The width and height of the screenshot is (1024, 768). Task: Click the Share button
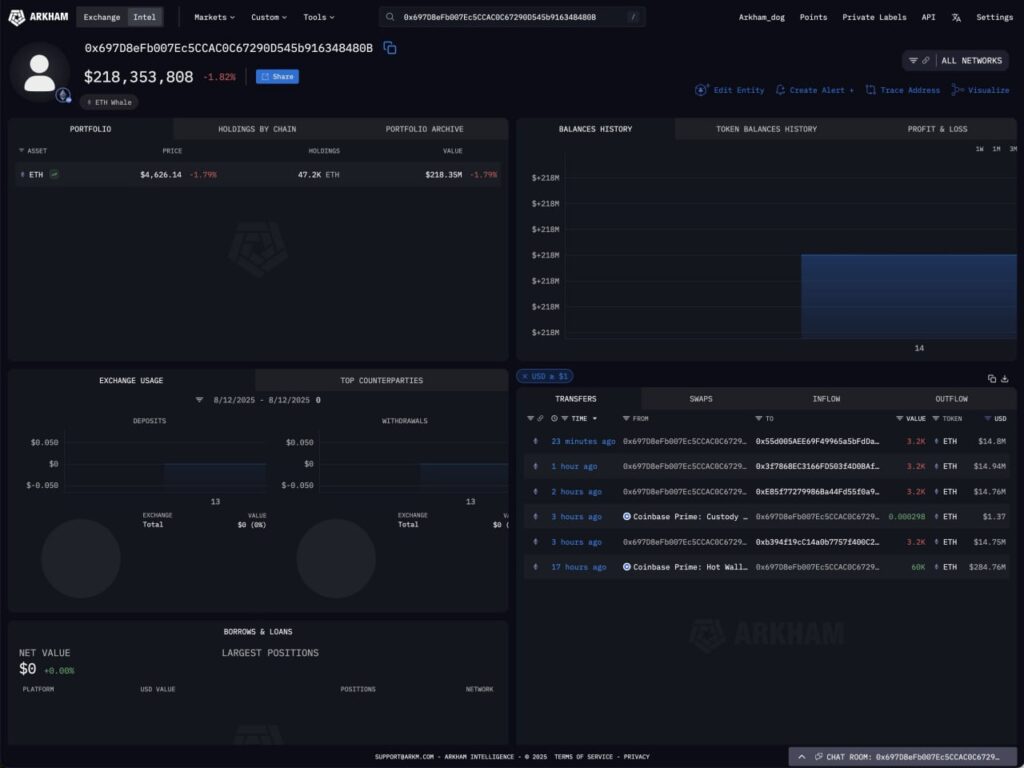point(277,76)
